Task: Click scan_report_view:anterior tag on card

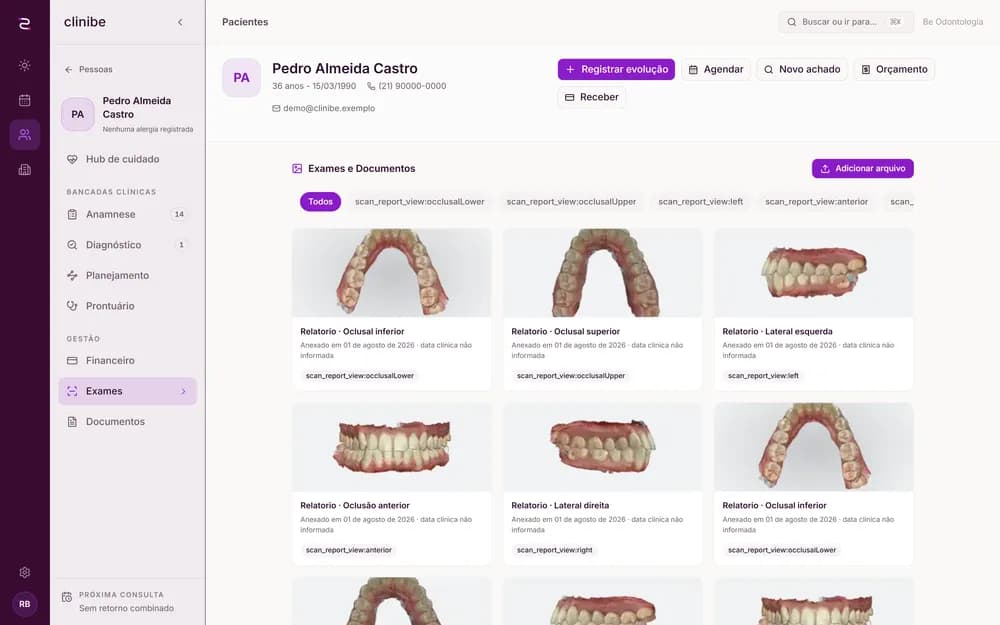Action: tap(349, 550)
